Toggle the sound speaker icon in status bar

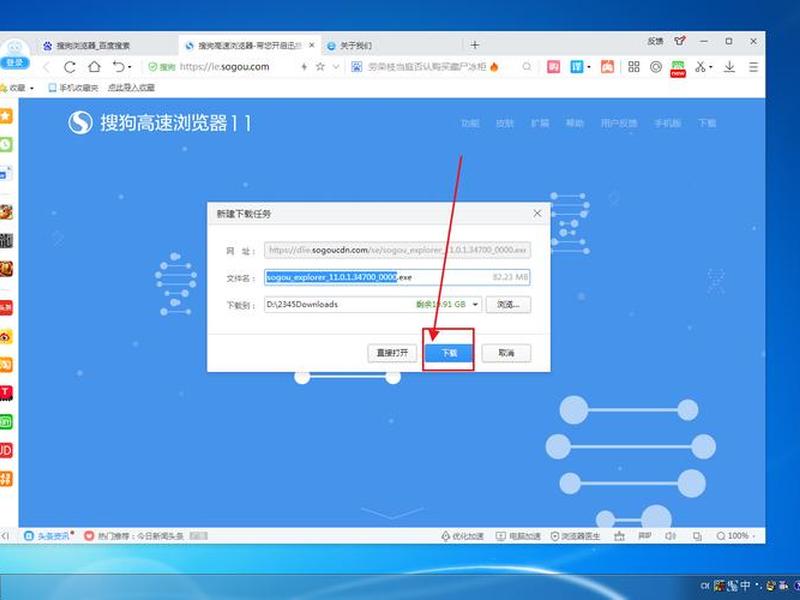(670, 536)
